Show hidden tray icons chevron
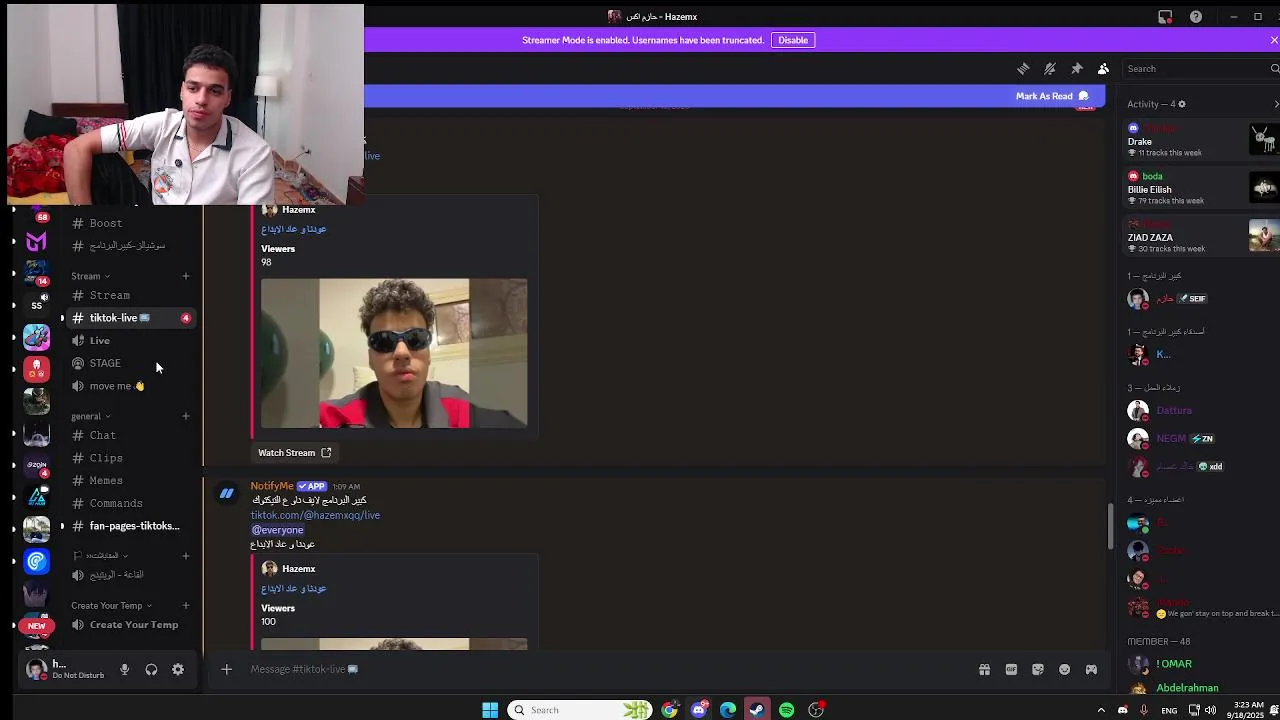This screenshot has width=1280, height=720. click(x=1101, y=710)
